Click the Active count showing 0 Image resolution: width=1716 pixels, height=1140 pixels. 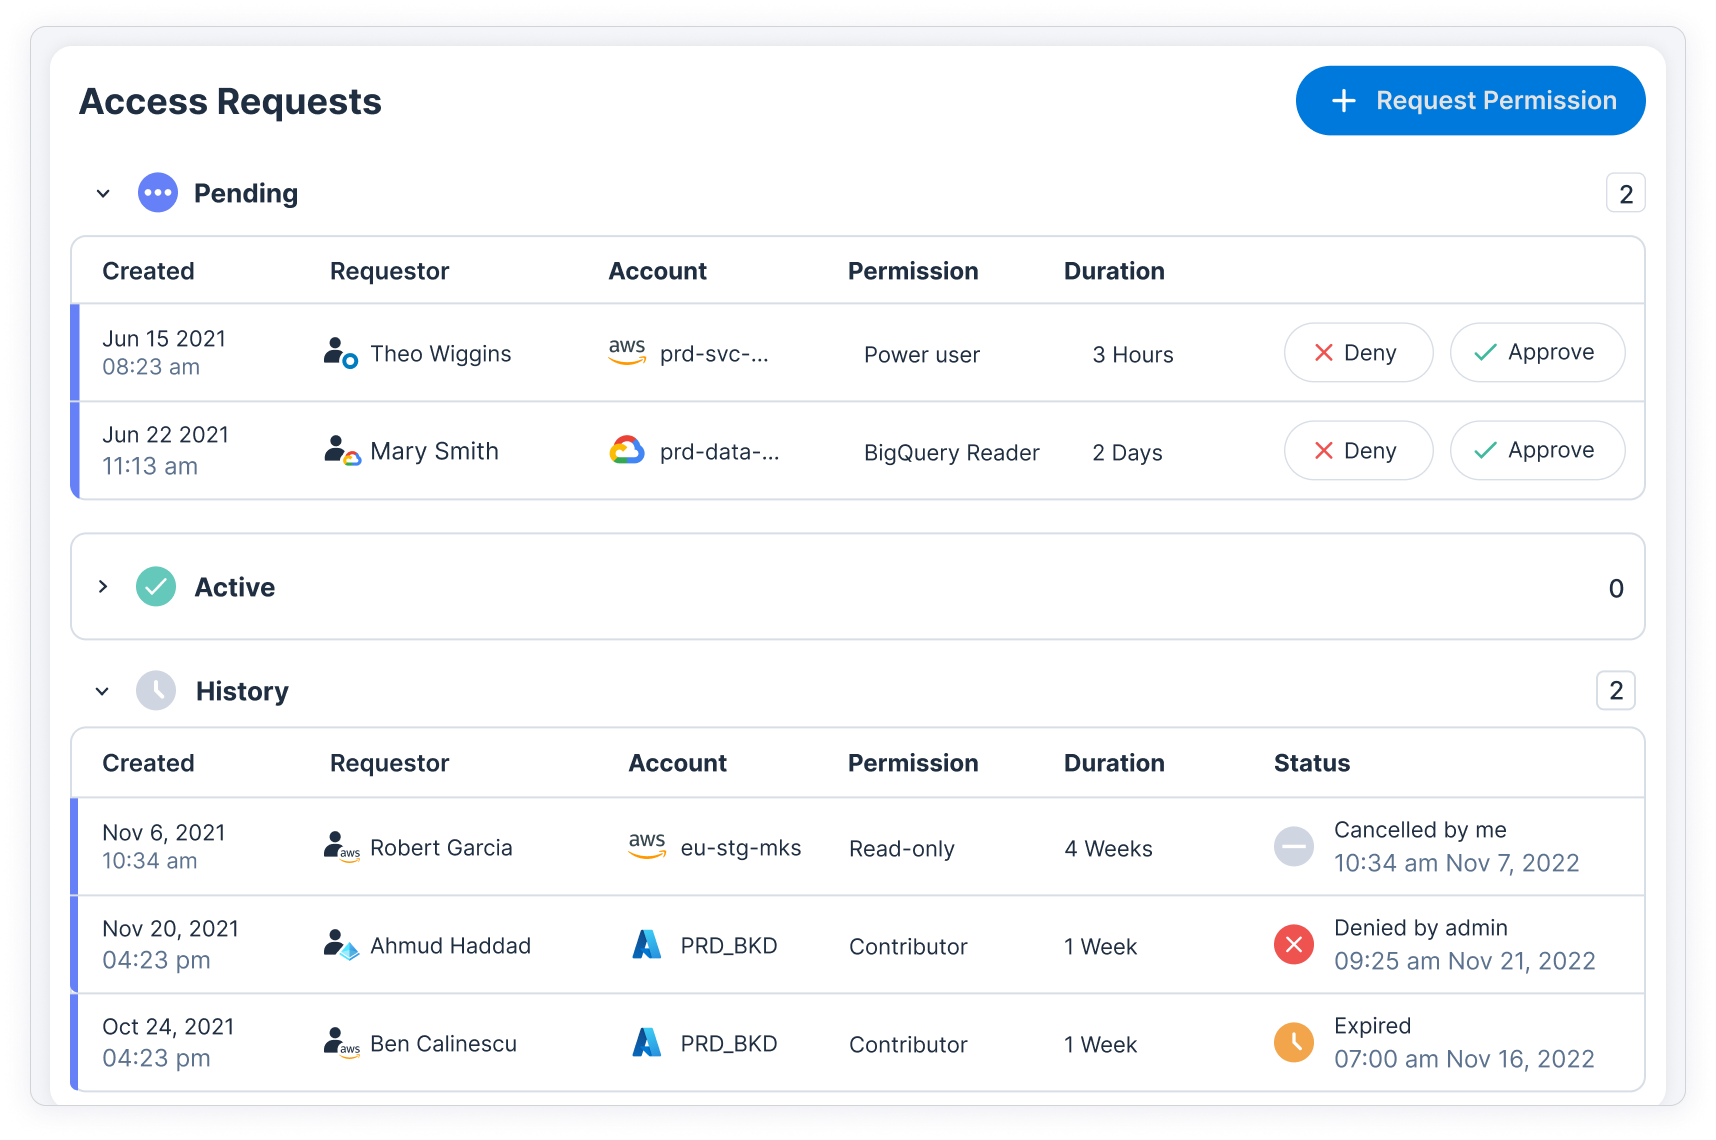click(x=1616, y=589)
